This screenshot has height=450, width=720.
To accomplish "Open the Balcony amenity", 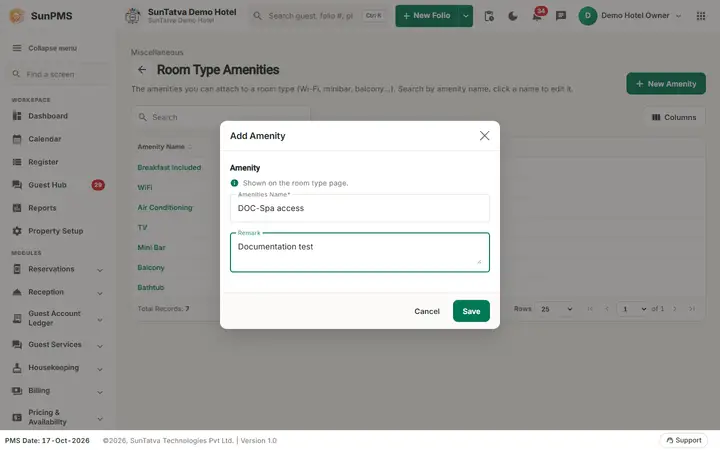I will 151,267.
